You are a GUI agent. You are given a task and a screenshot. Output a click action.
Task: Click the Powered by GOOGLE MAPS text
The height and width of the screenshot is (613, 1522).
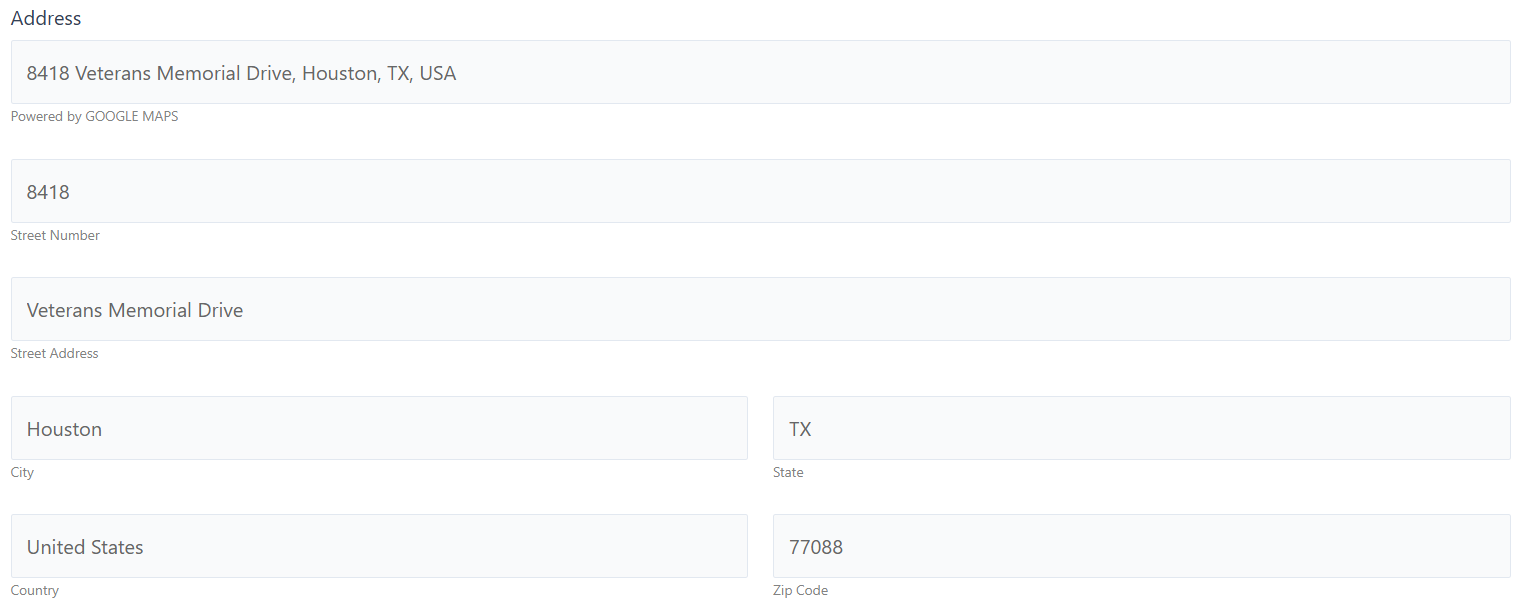click(94, 116)
